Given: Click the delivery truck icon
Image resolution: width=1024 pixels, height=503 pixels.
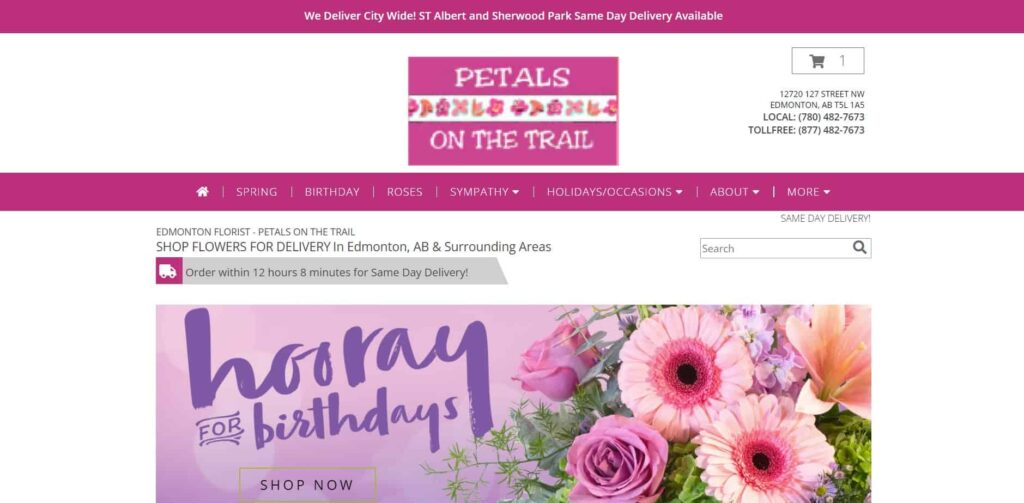Looking at the screenshot, I should point(168,271).
